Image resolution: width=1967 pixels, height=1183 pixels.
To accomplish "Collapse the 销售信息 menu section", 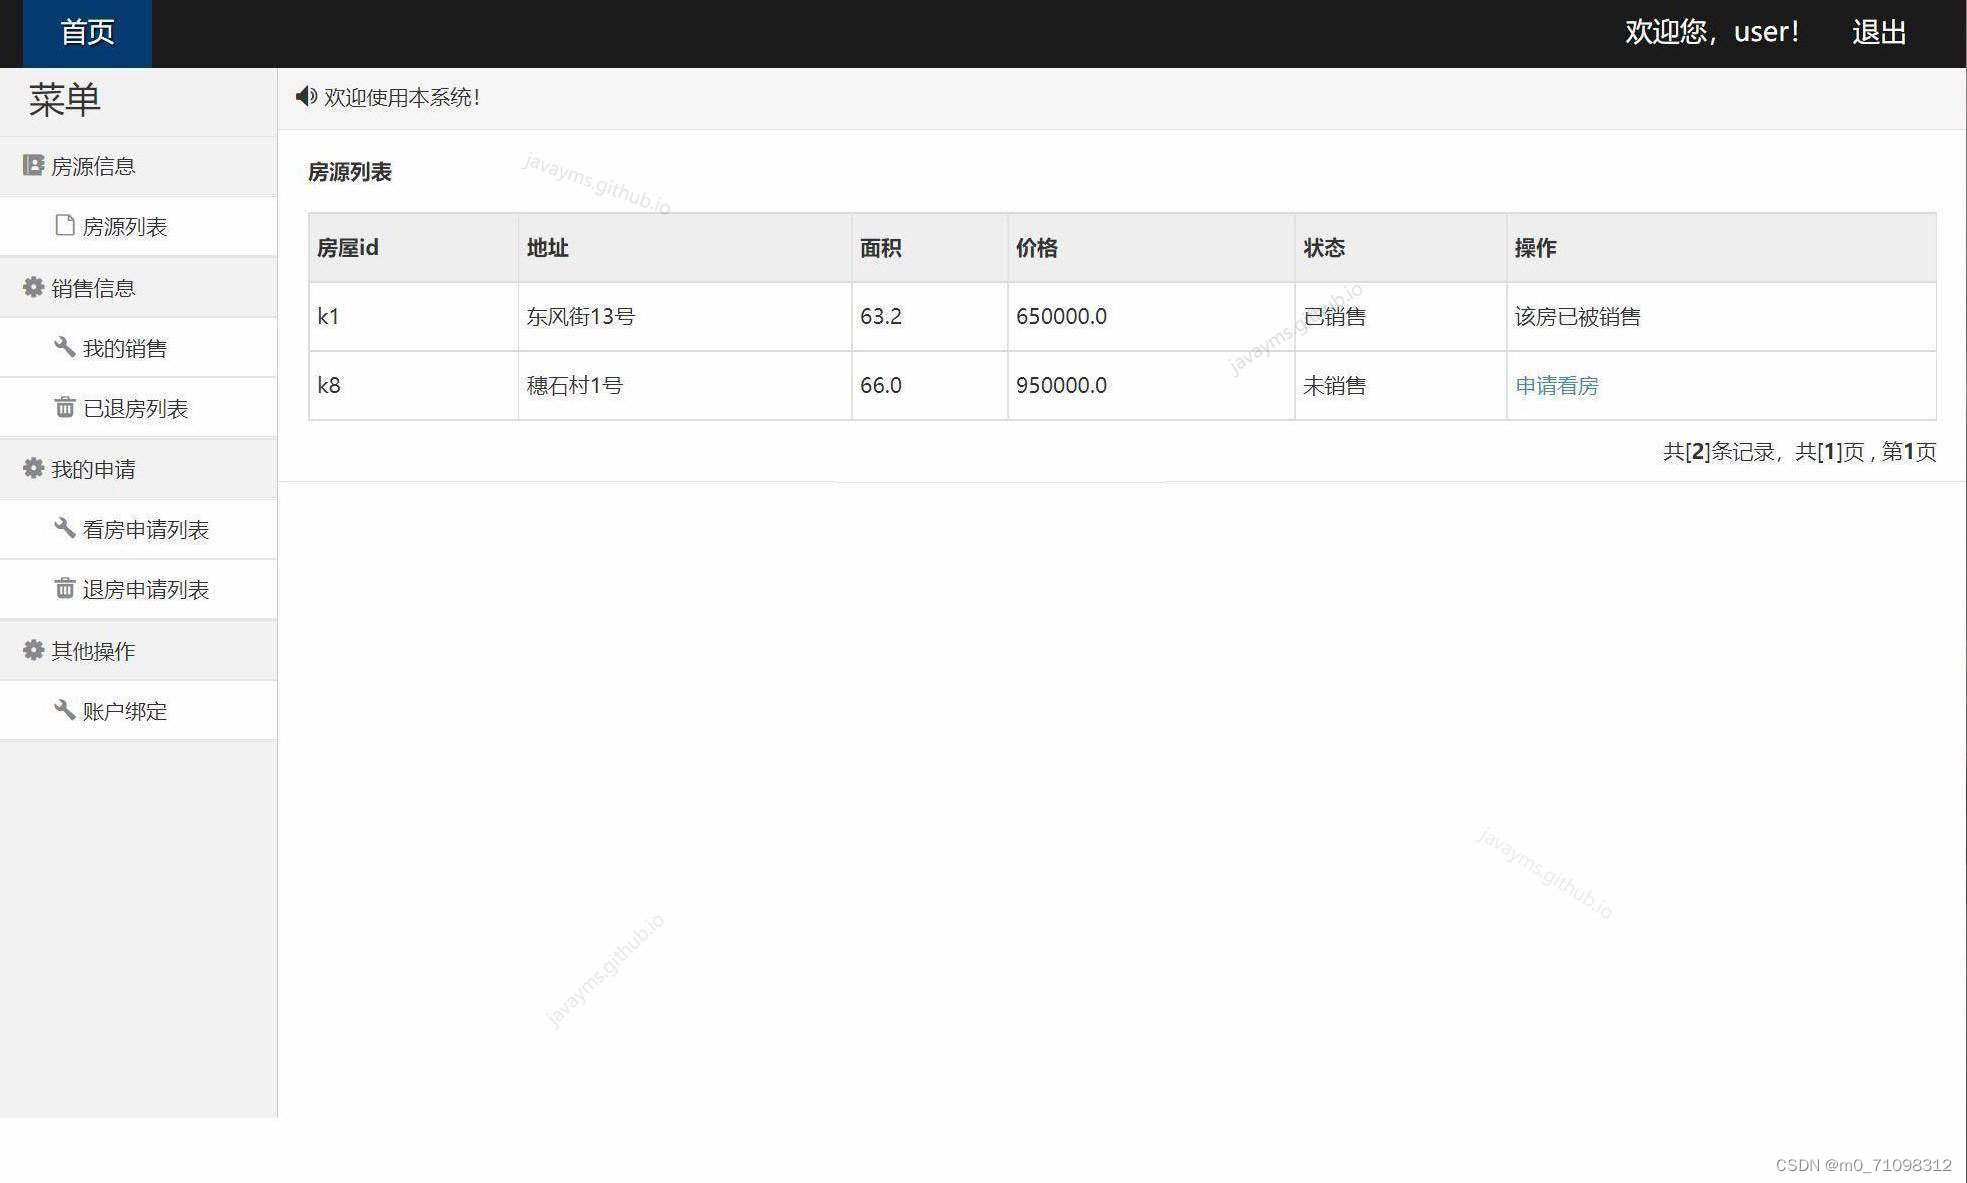I will 93,288.
